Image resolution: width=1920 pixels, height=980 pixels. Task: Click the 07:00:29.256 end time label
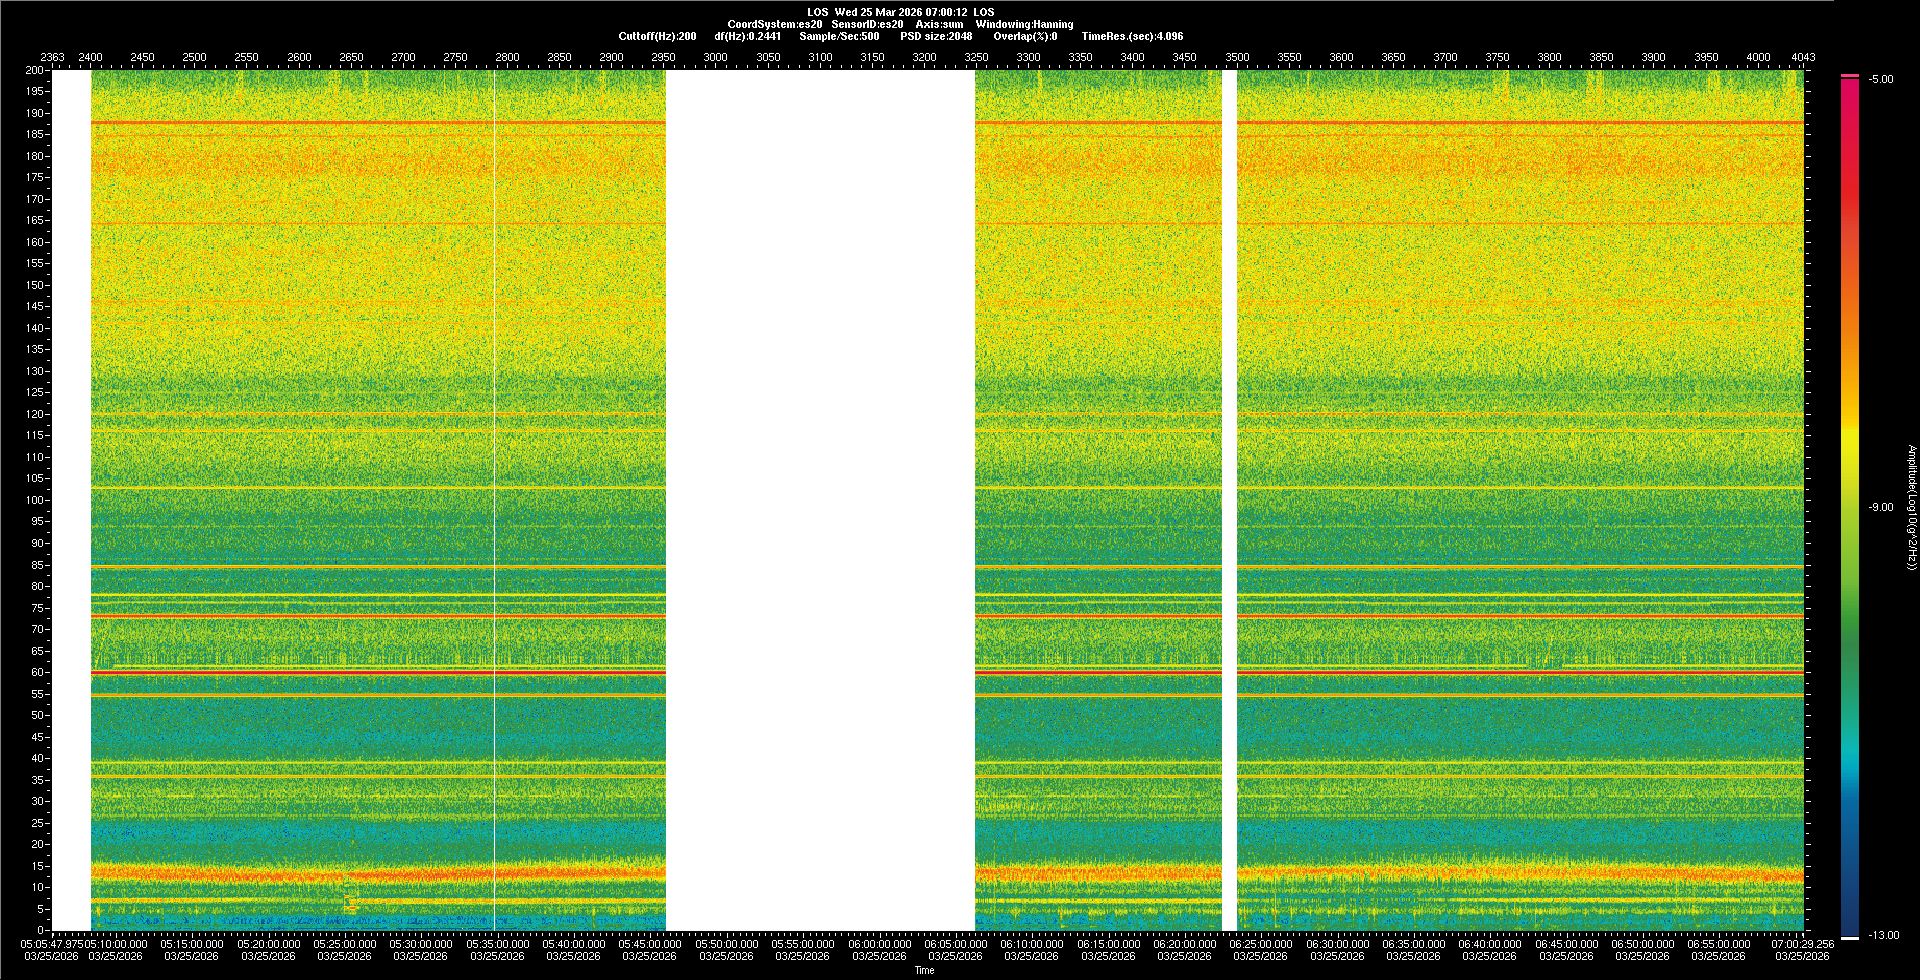(1802, 943)
